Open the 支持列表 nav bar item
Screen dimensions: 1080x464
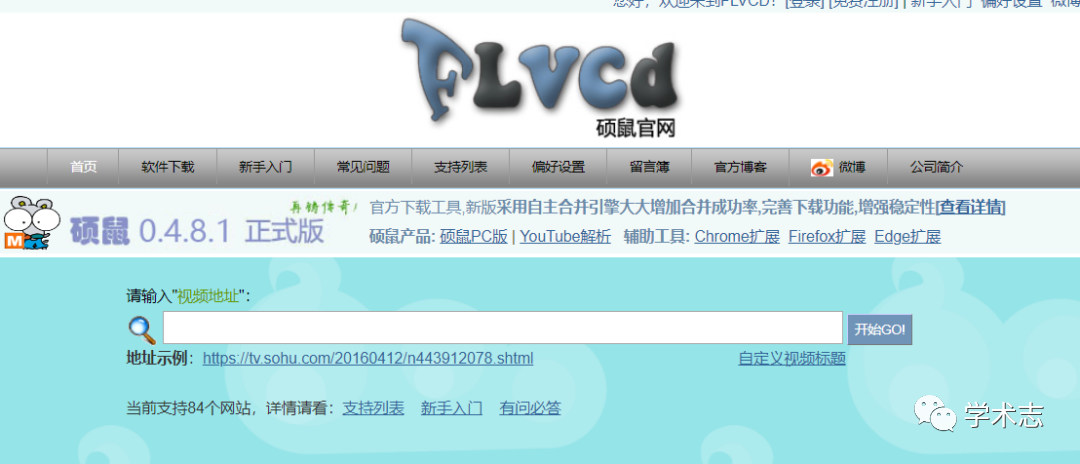[x=461, y=167]
